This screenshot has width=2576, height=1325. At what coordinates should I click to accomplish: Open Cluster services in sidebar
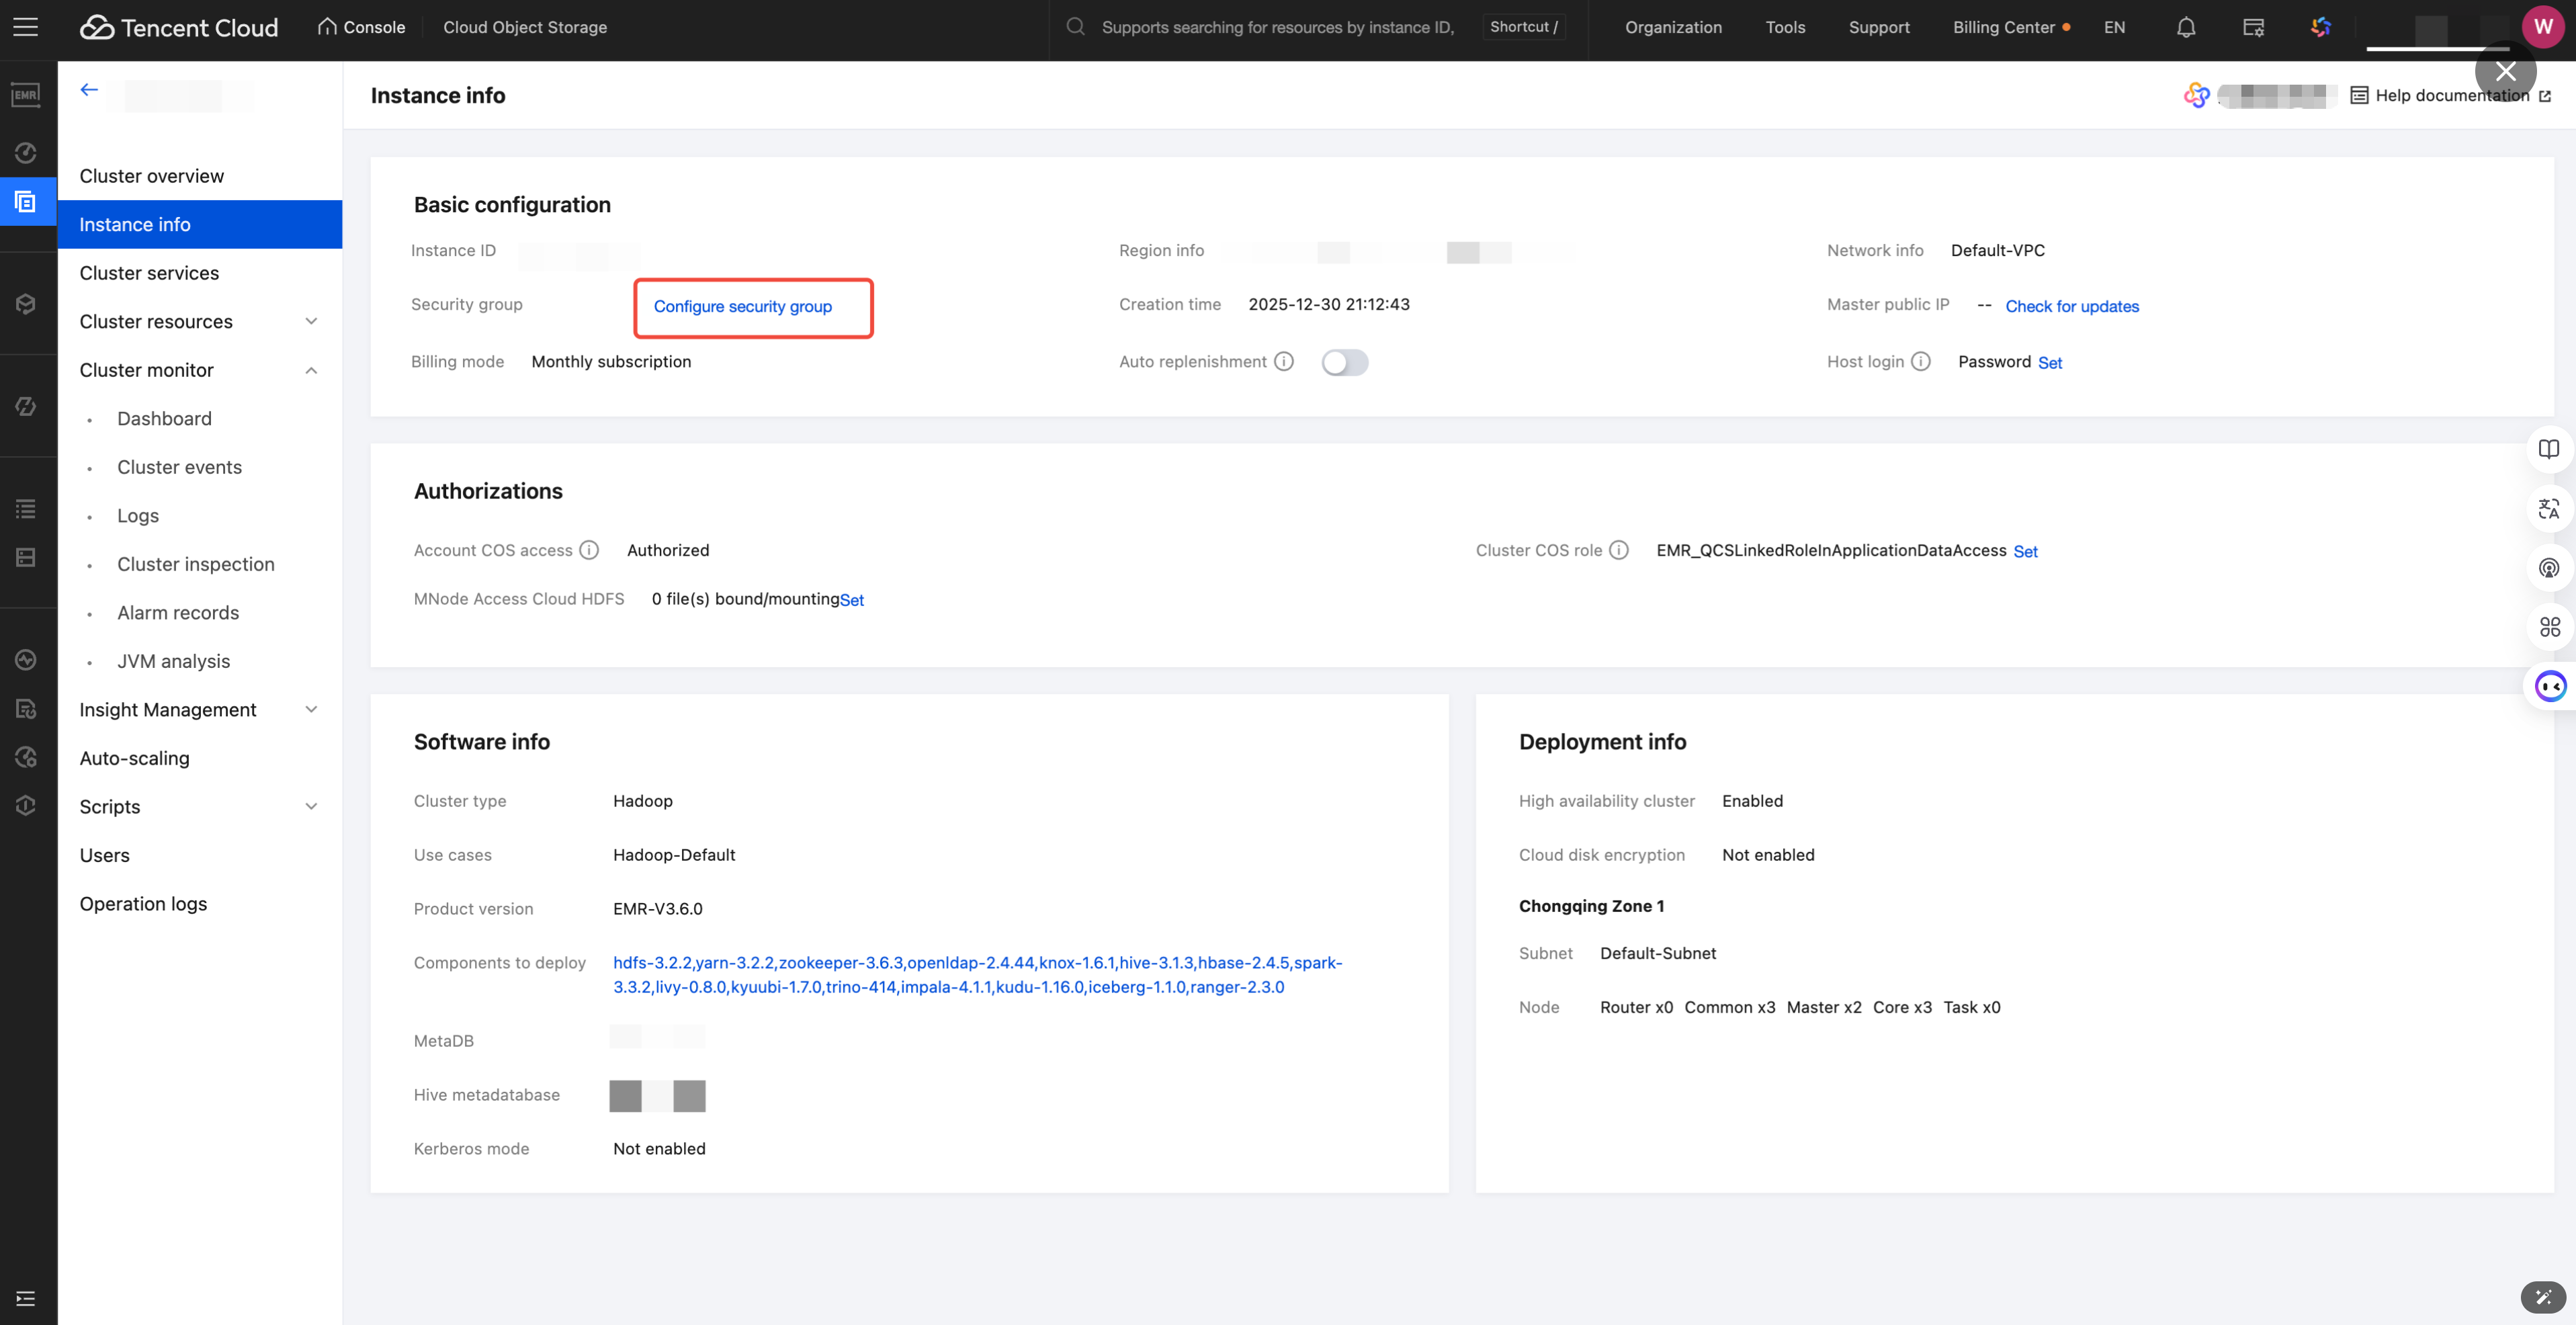coord(149,273)
